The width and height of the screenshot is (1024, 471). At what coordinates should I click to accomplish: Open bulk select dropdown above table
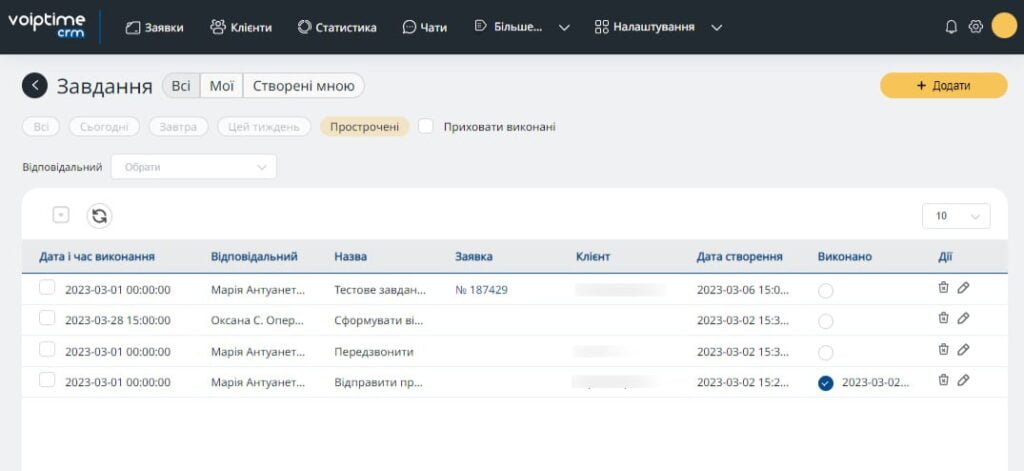coord(61,215)
